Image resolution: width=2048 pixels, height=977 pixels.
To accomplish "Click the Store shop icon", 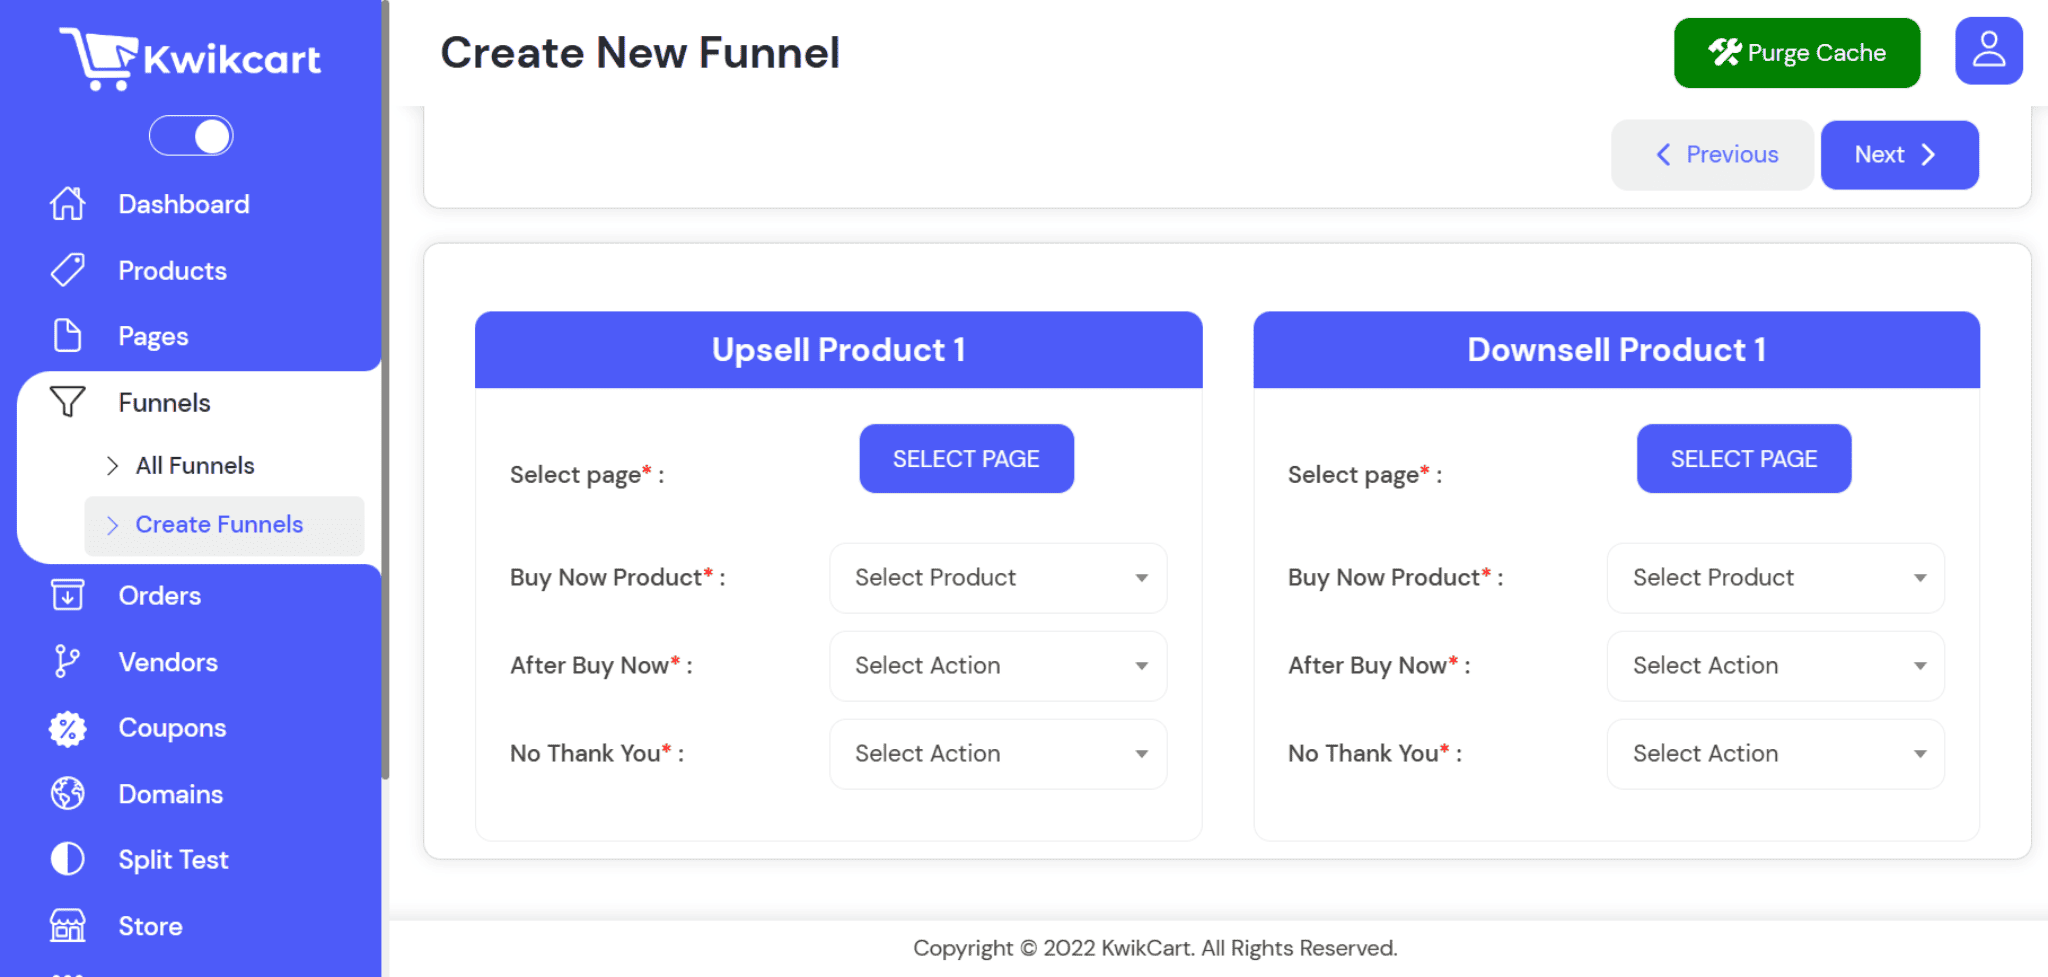I will tap(68, 926).
